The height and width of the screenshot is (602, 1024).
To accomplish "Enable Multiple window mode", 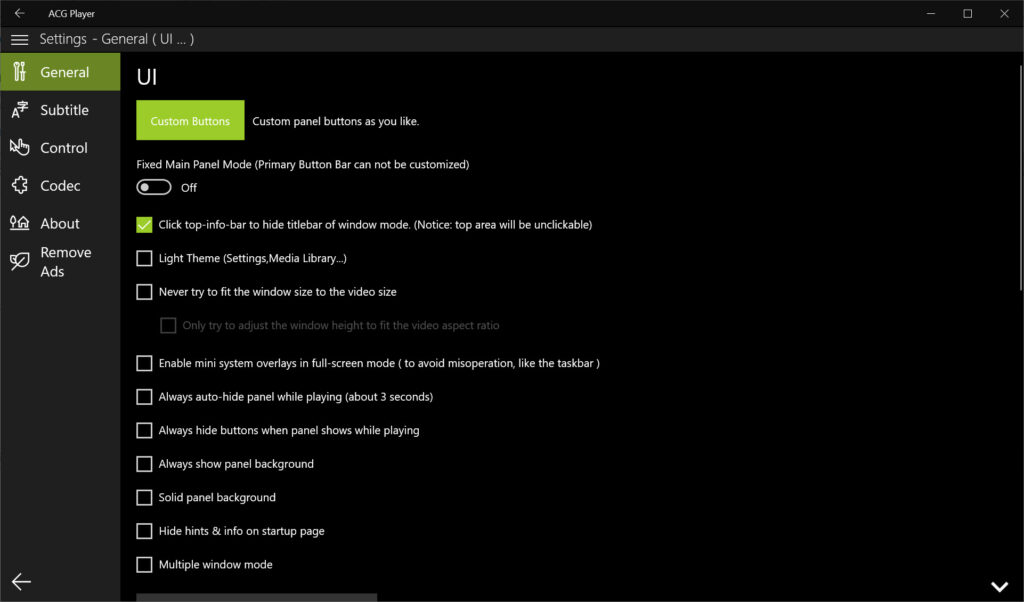I will [x=144, y=565].
